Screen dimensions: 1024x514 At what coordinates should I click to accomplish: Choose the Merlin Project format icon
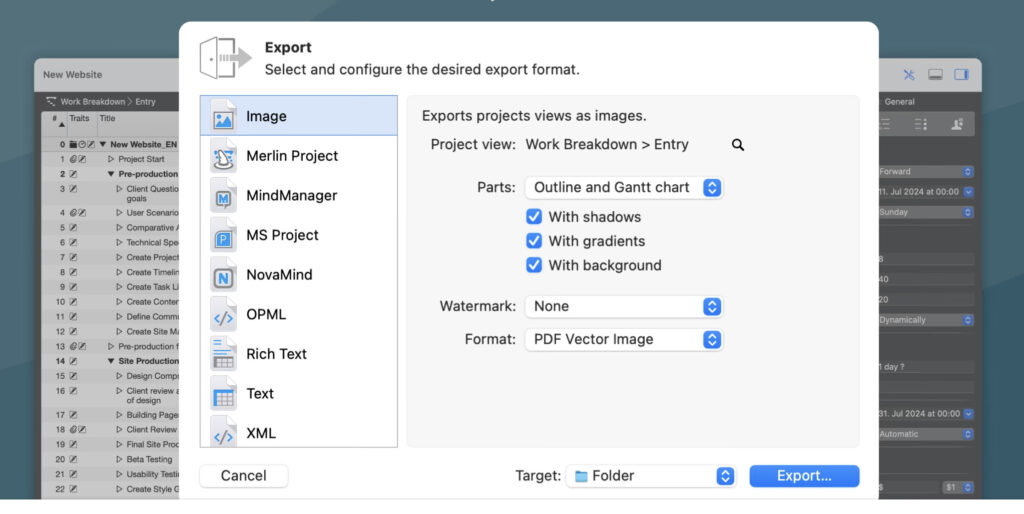[224, 156]
